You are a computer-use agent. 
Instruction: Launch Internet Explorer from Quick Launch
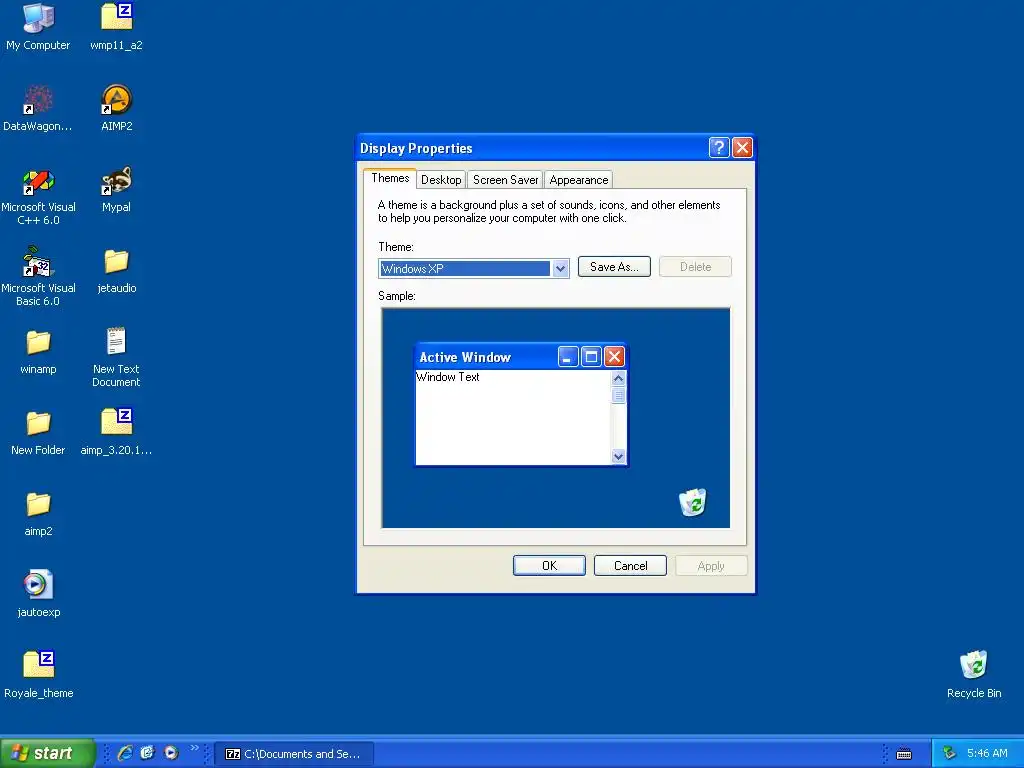(124, 753)
